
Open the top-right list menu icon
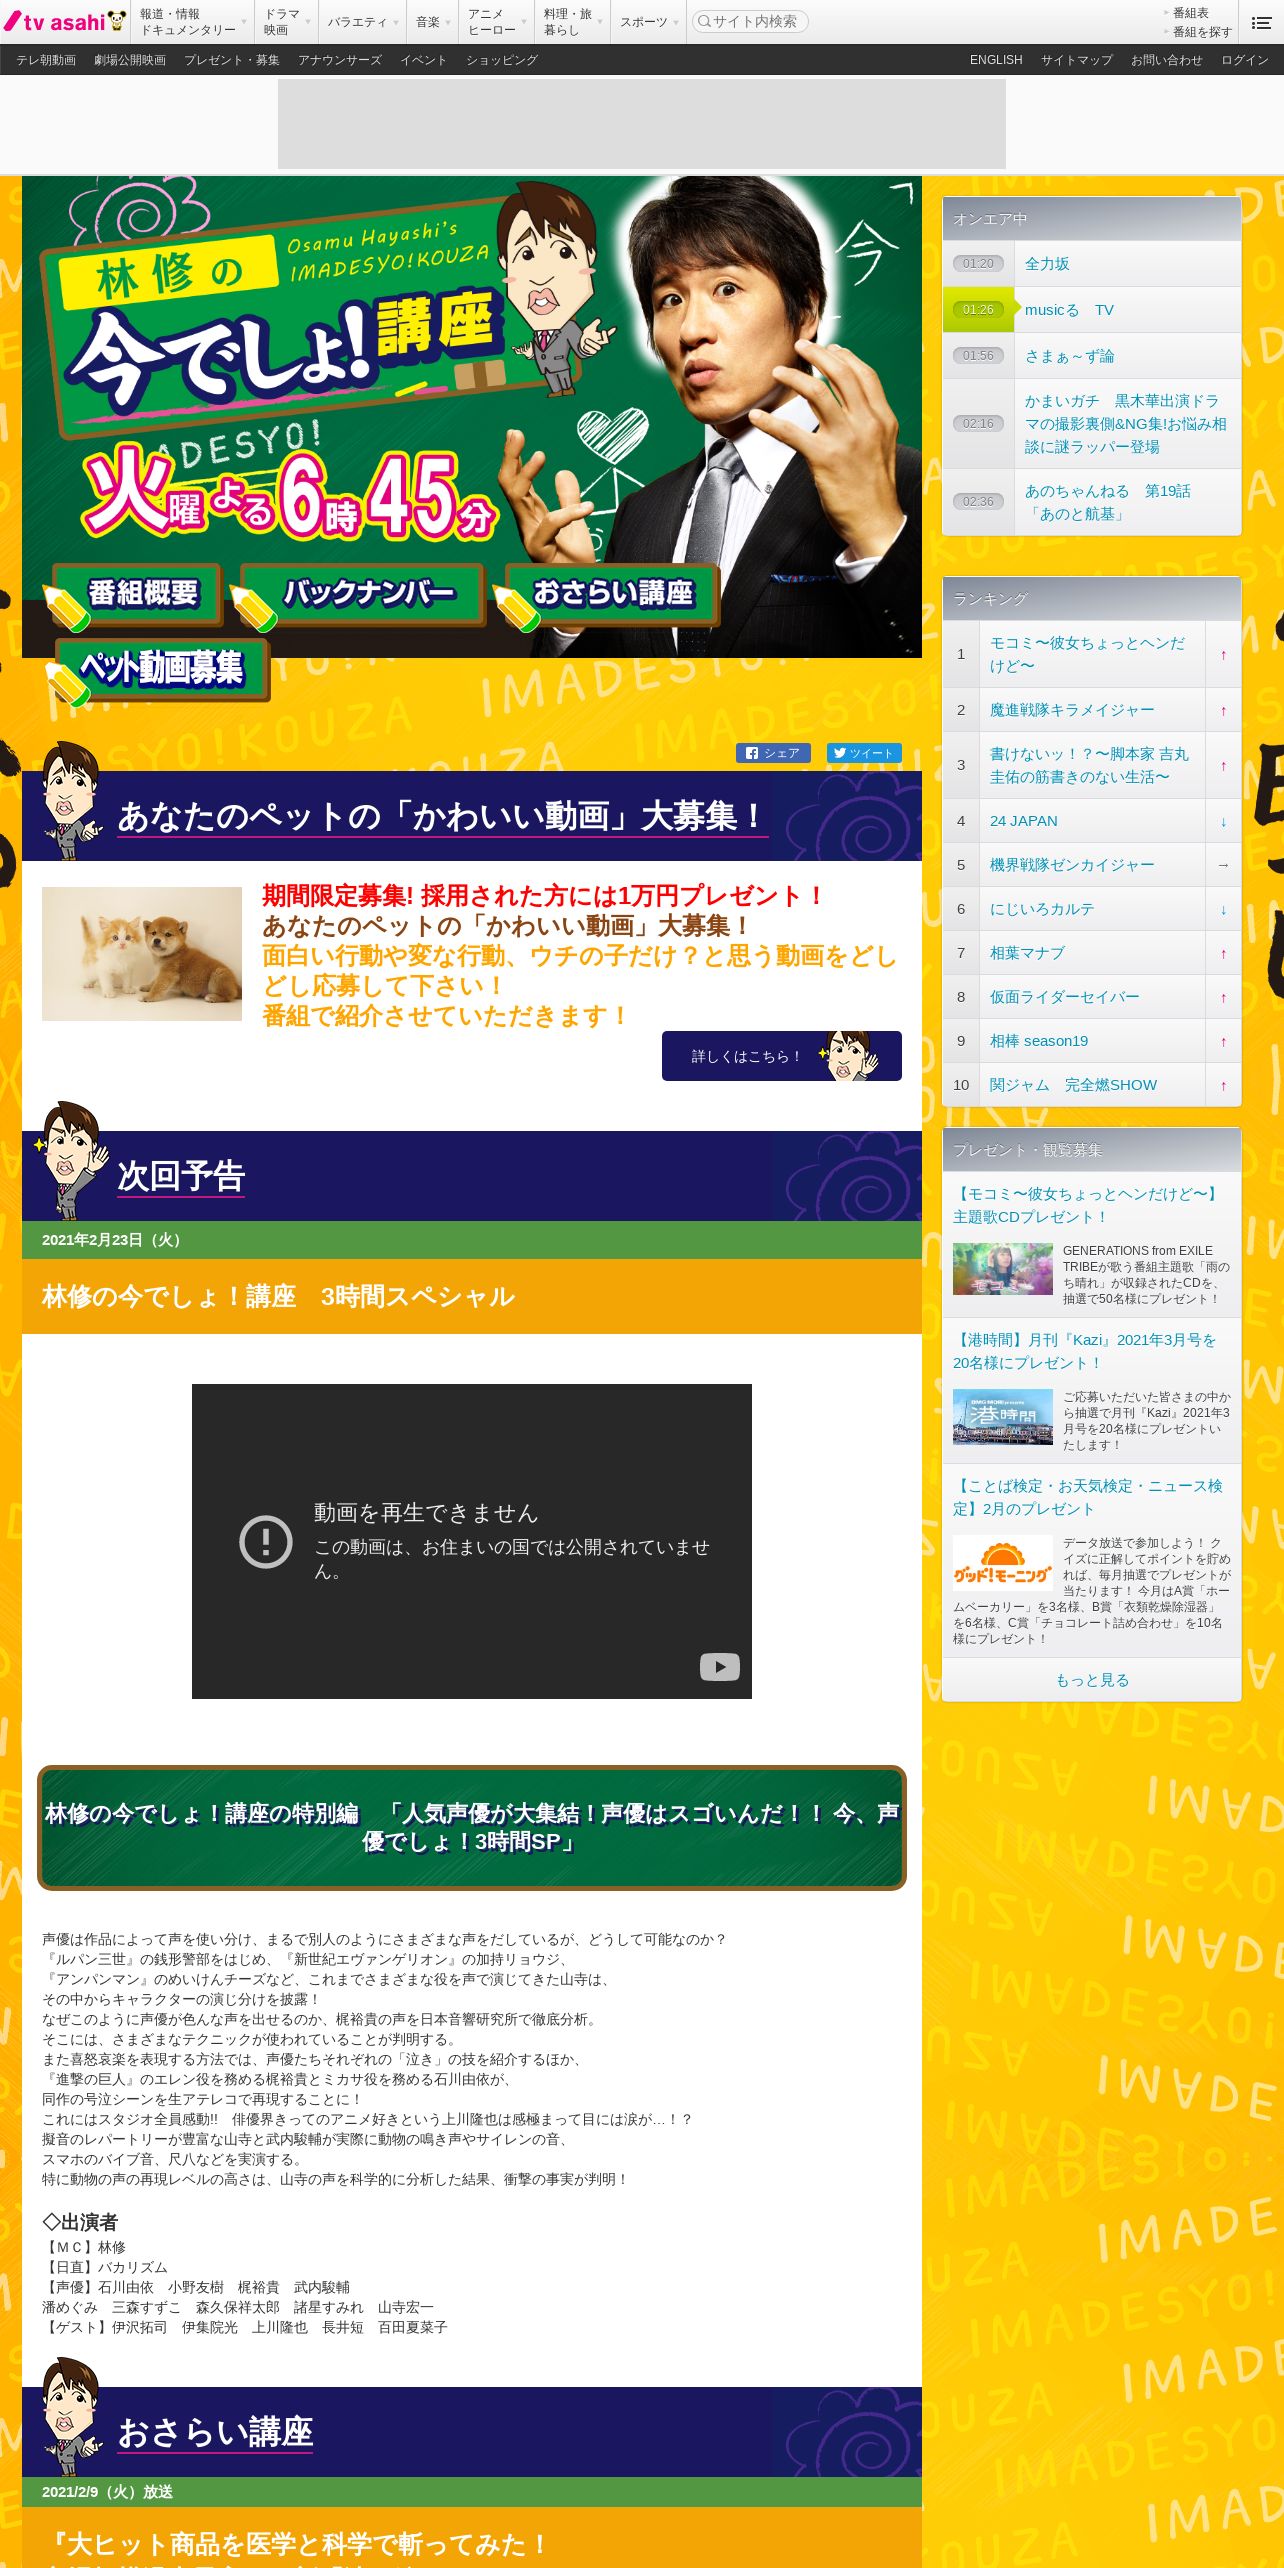(1261, 22)
